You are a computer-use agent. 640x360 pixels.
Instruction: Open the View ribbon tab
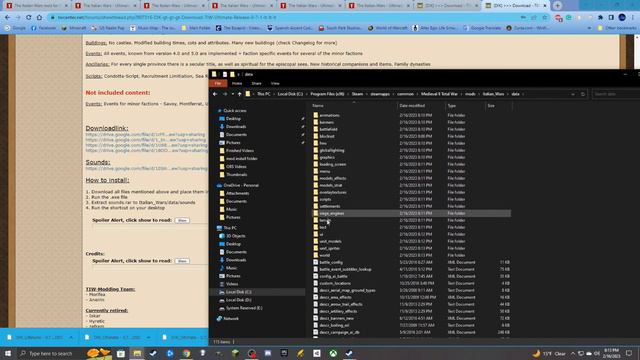[x=275, y=83]
